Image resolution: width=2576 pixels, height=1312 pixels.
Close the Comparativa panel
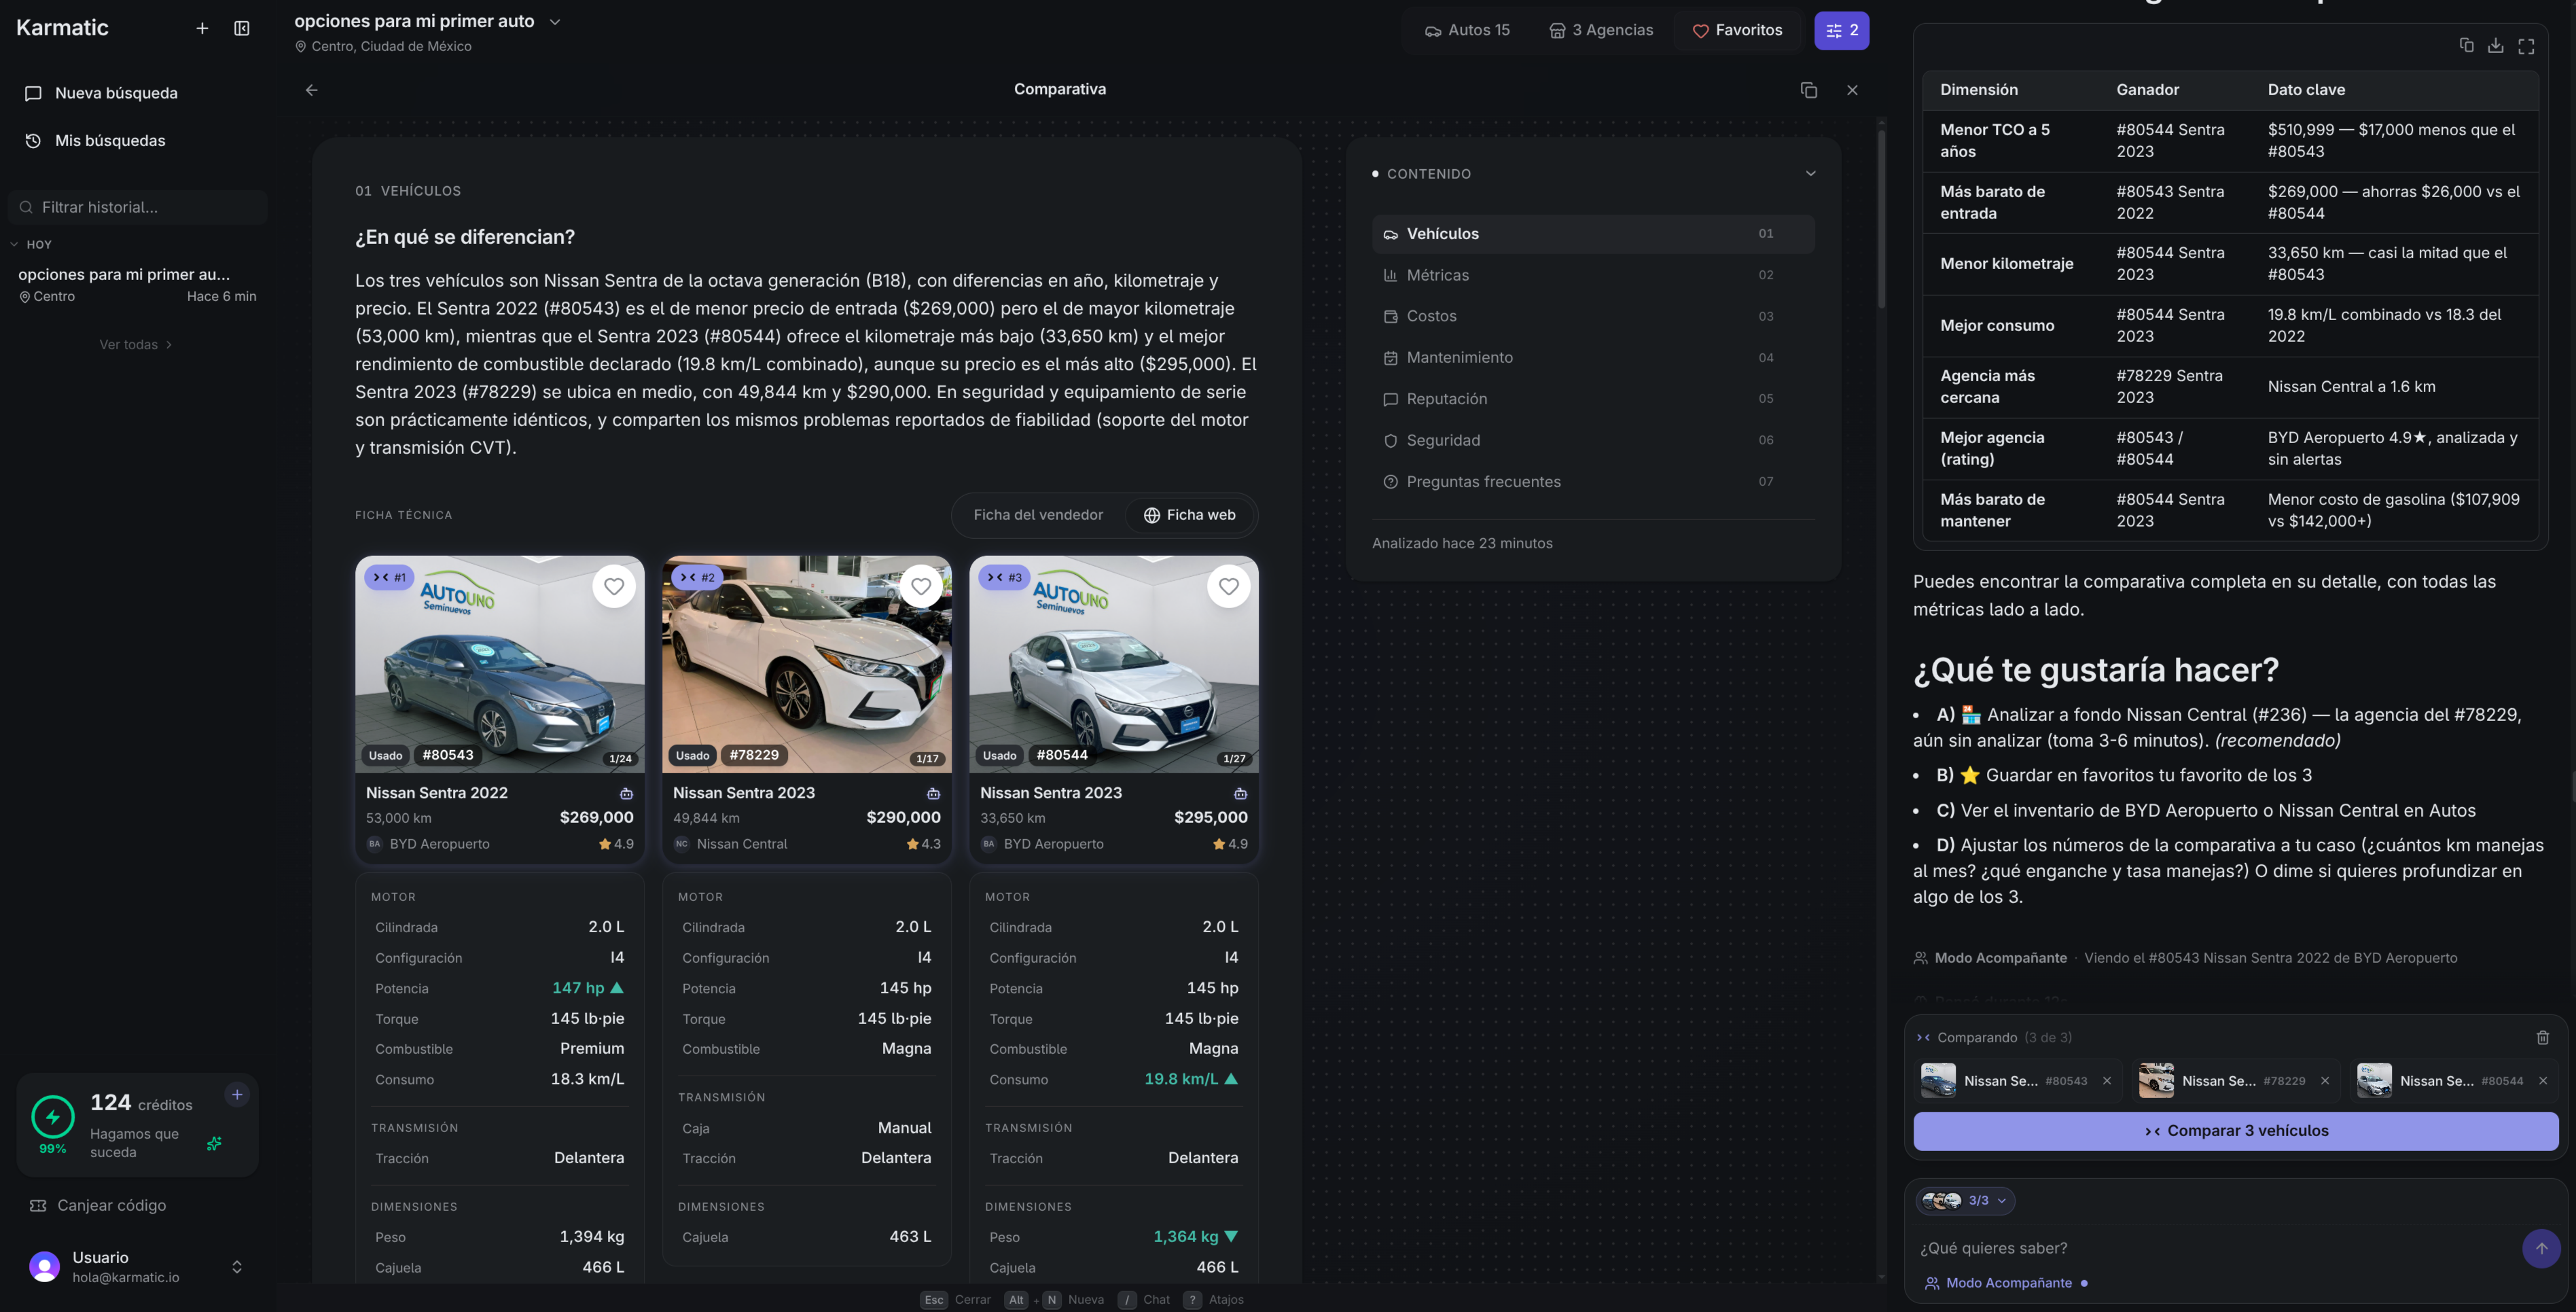point(1852,90)
